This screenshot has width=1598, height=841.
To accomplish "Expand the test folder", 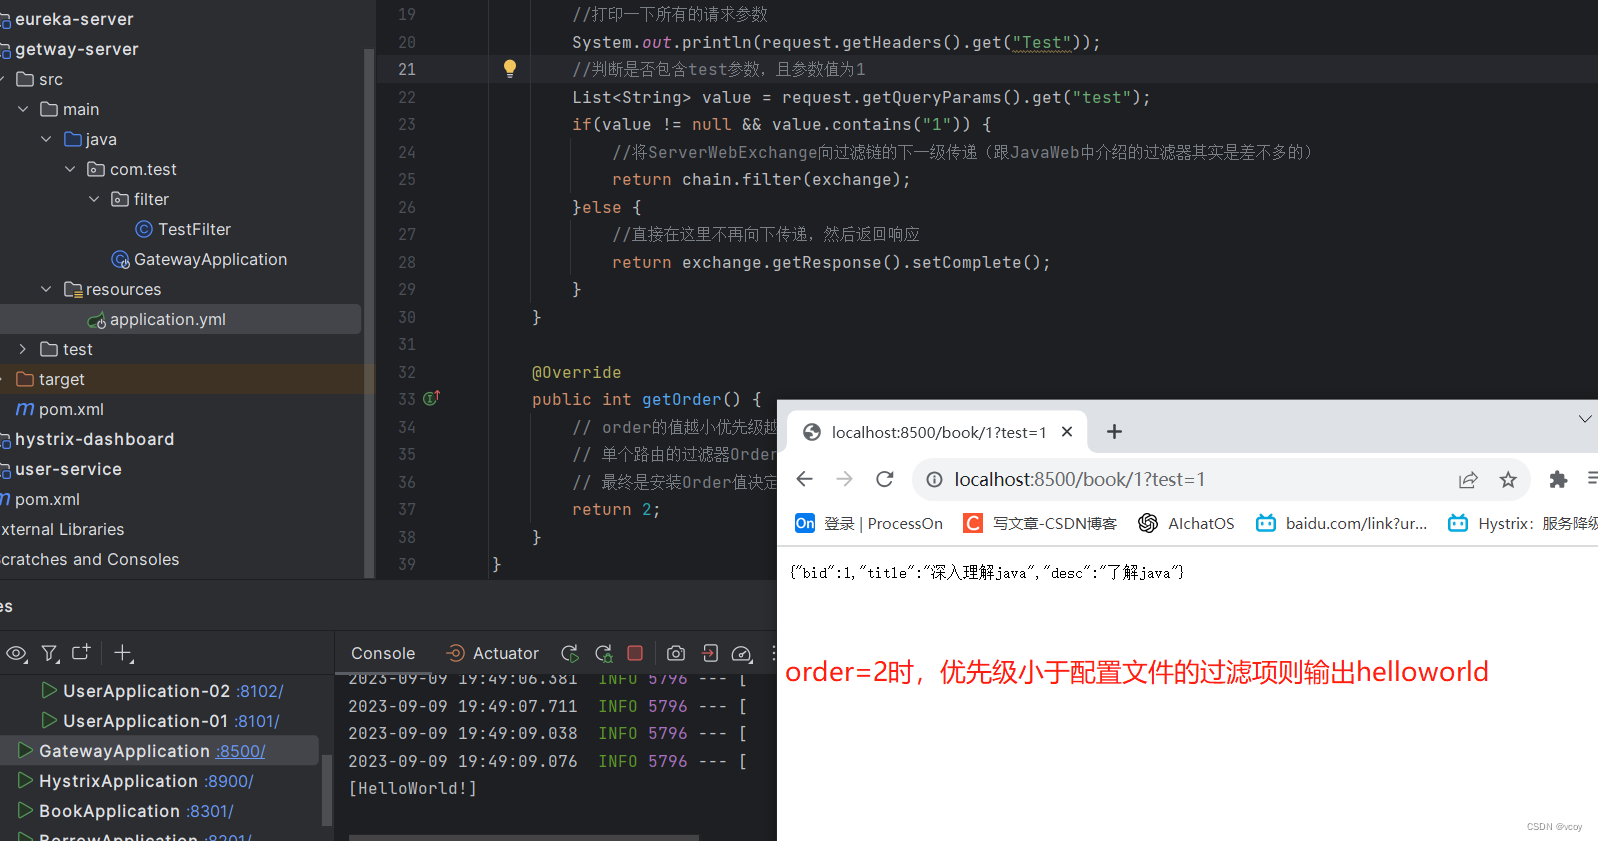I will pos(23,349).
